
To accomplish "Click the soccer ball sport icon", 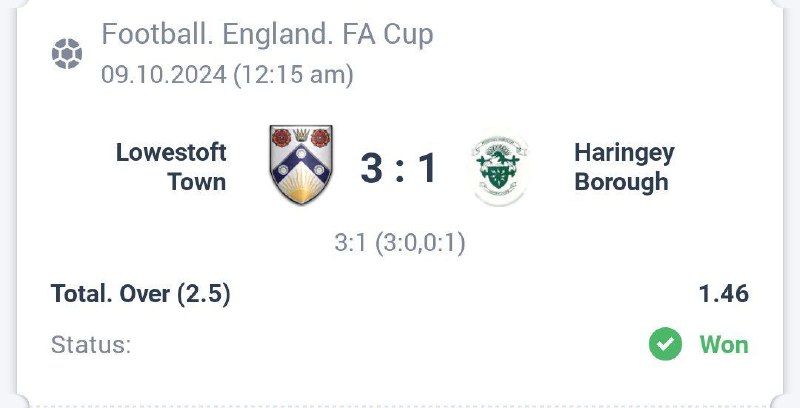I will point(67,54).
